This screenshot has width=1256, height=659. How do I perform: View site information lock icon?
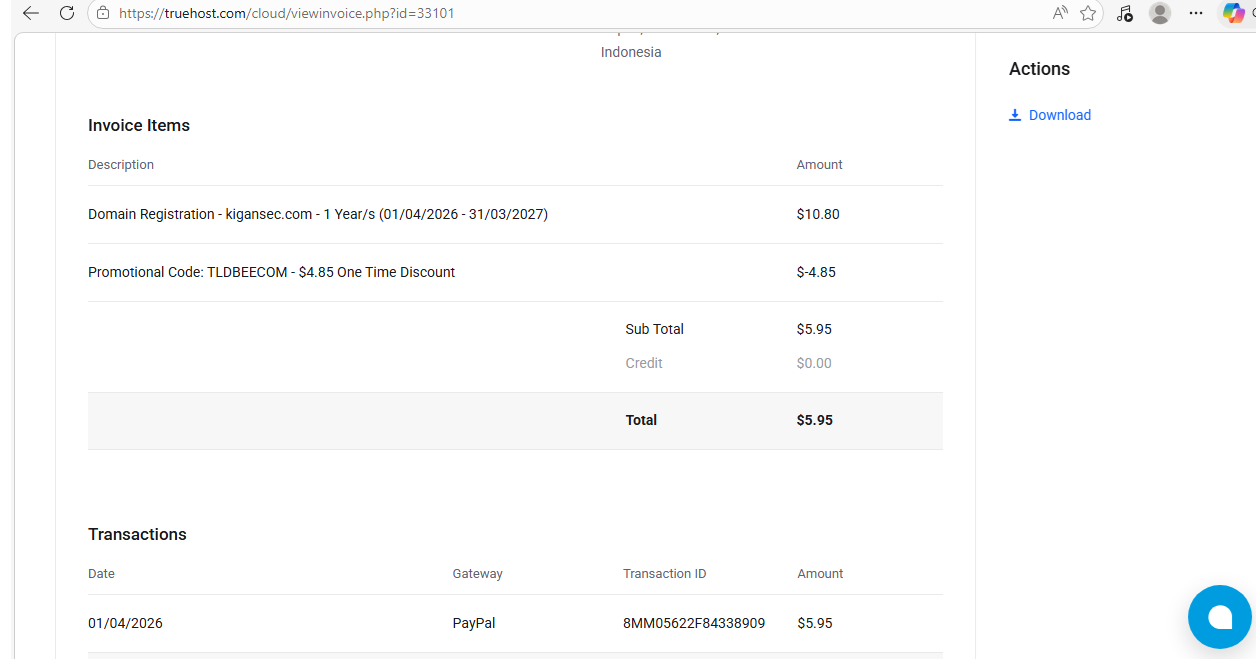pos(102,13)
